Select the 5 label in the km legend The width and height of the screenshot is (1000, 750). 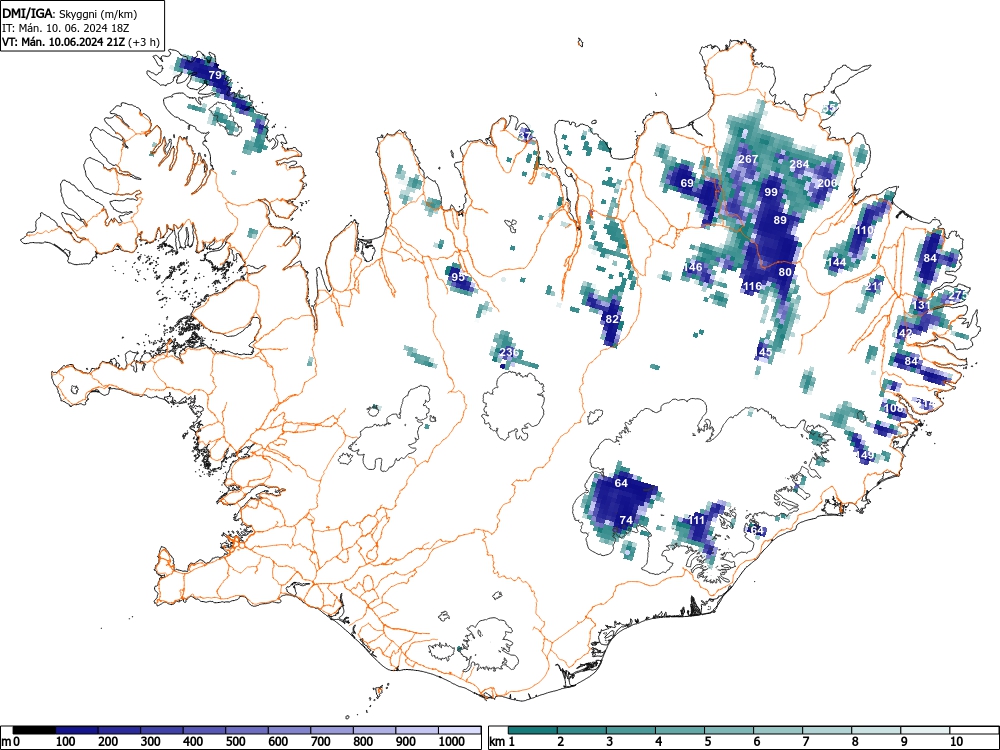point(707,742)
